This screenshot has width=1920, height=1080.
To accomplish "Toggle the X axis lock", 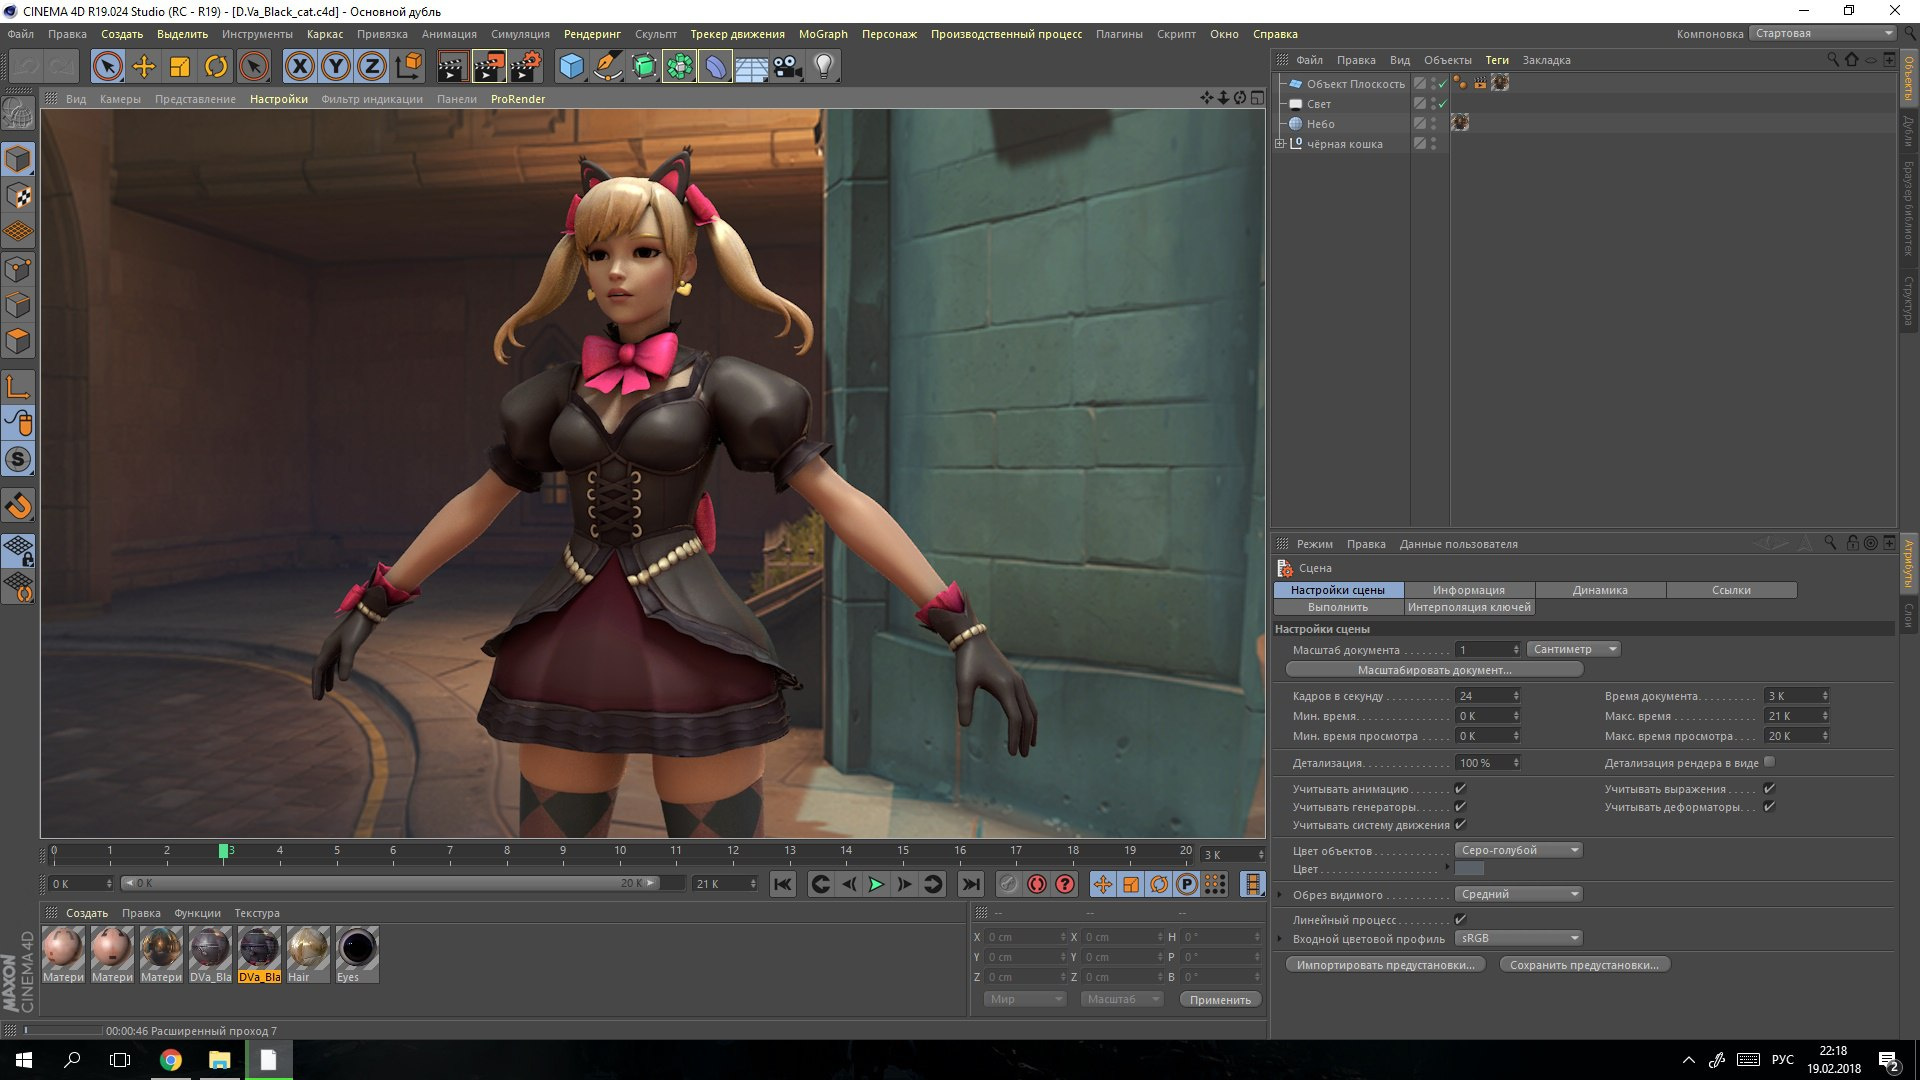I will coord(299,67).
